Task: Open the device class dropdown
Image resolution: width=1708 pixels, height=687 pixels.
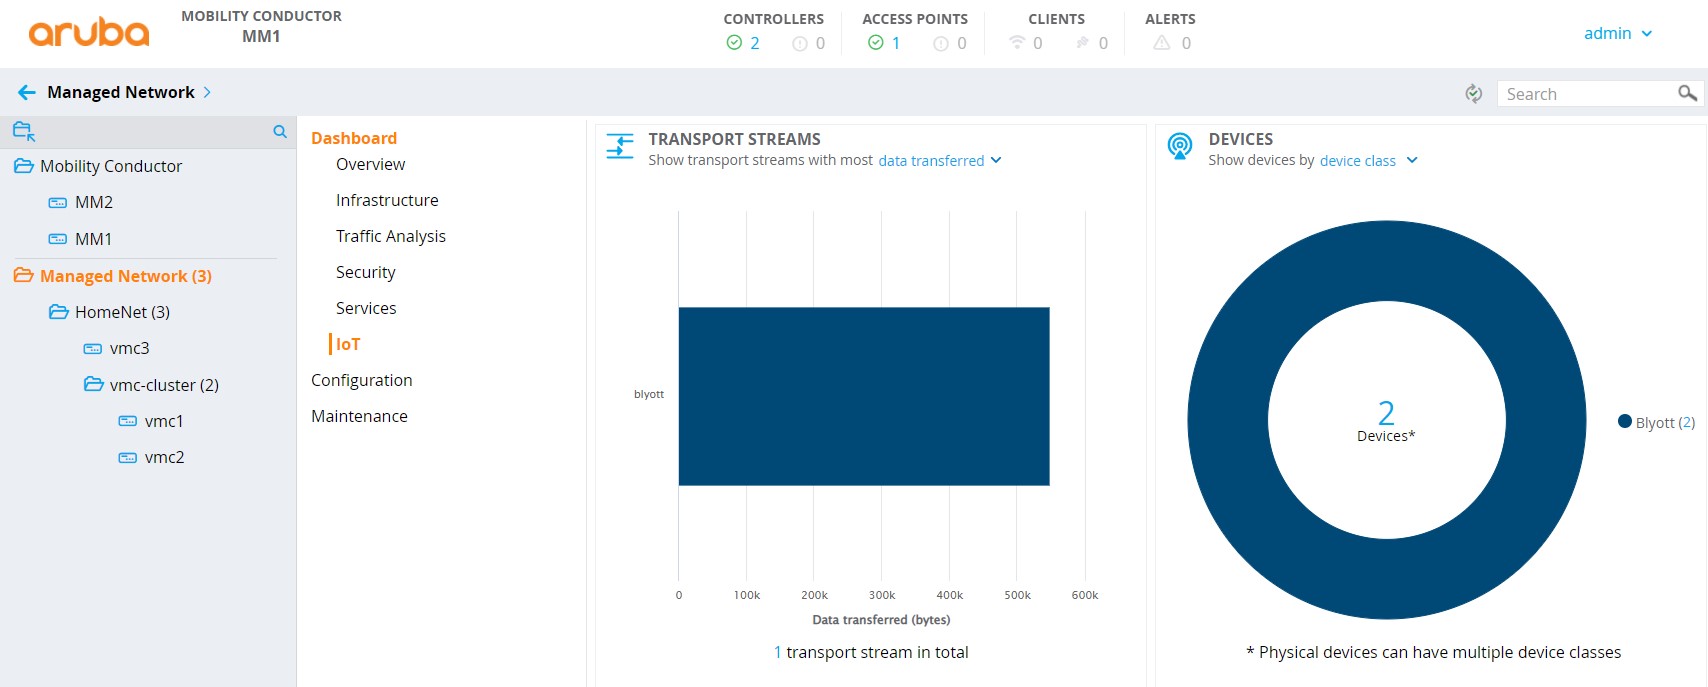Action: pos(1369,160)
